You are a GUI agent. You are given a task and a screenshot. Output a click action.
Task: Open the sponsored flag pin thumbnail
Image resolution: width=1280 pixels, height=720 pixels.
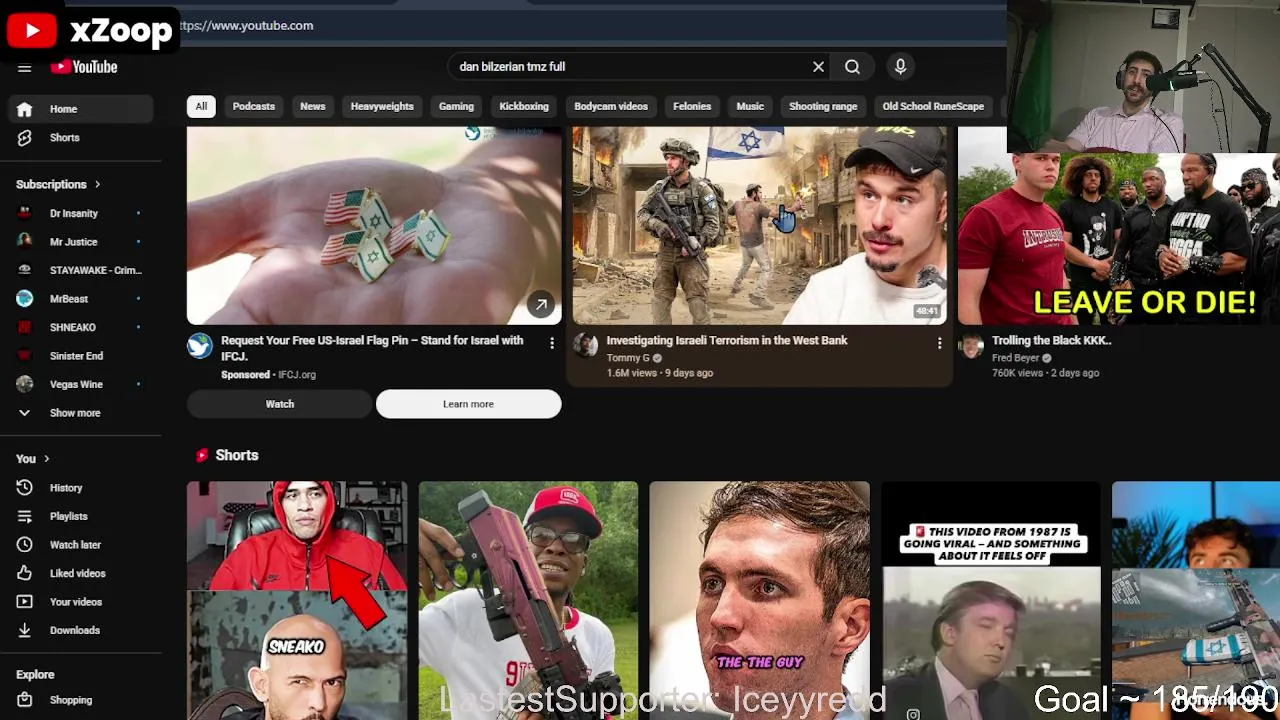pyautogui.click(x=374, y=225)
